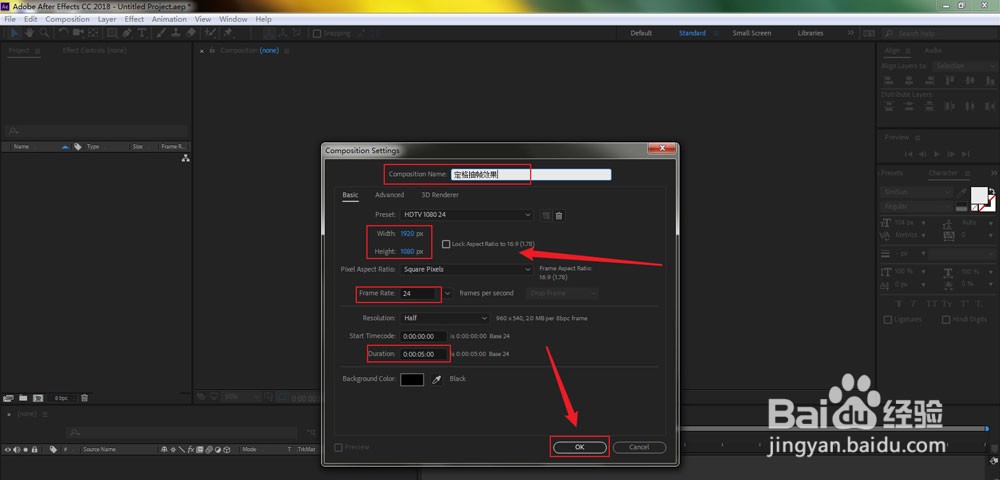This screenshot has width=1000, height=480.
Task: Click the timeline audio speaker column switch
Action: click(17, 449)
